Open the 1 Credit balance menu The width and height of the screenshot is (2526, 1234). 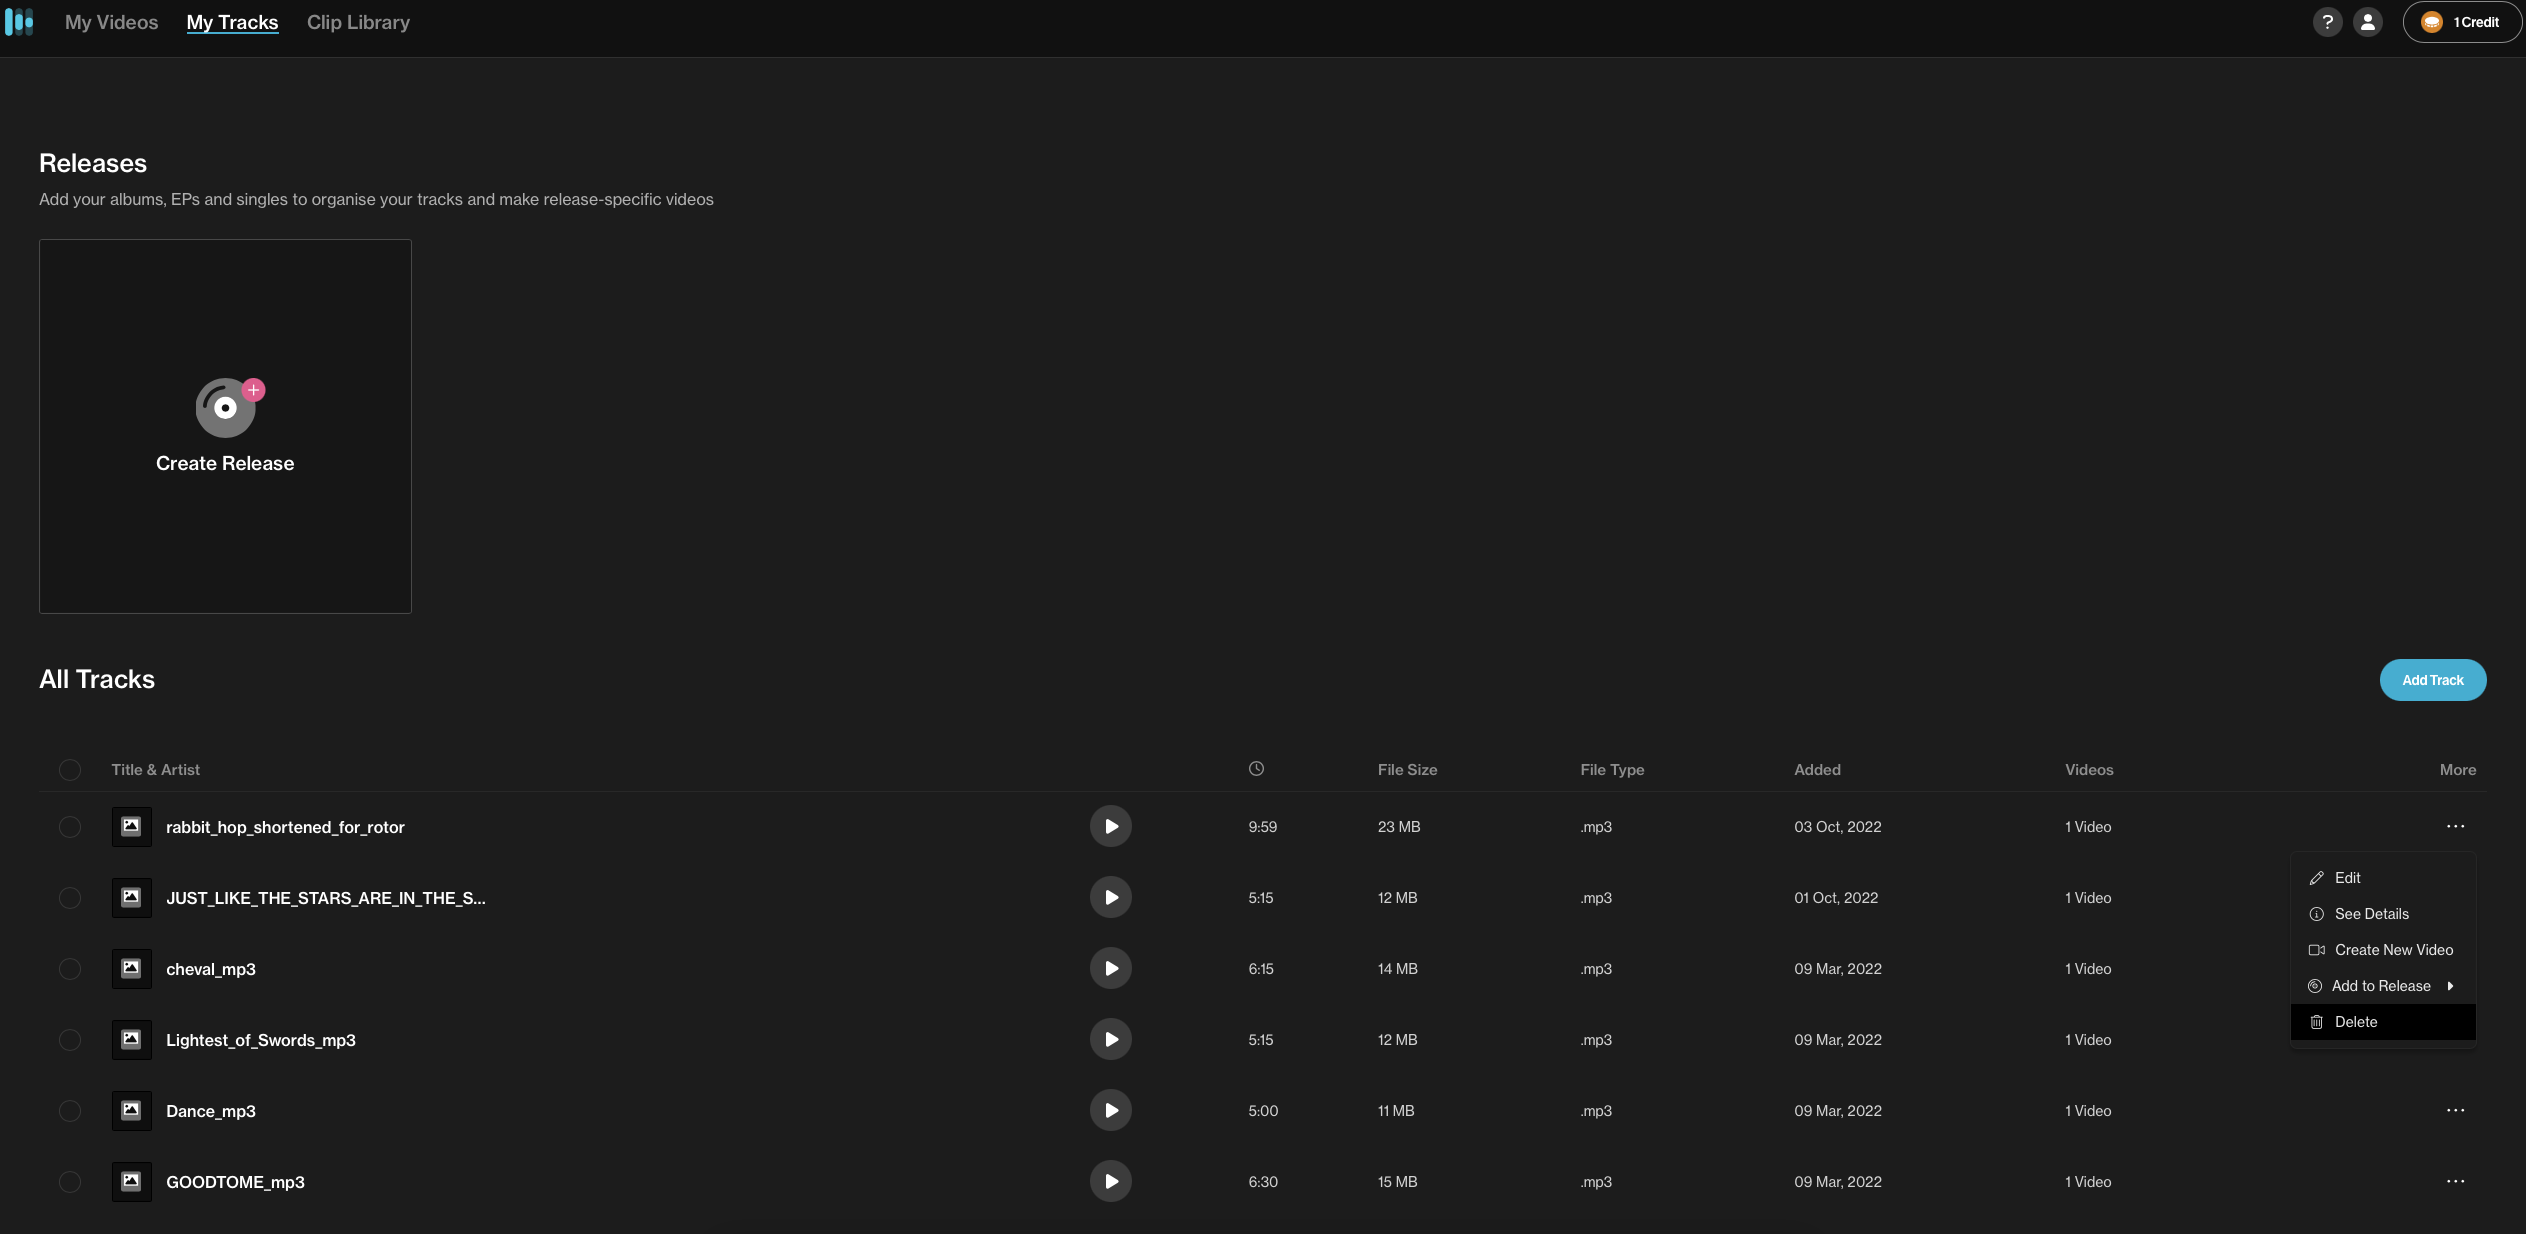point(2461,22)
